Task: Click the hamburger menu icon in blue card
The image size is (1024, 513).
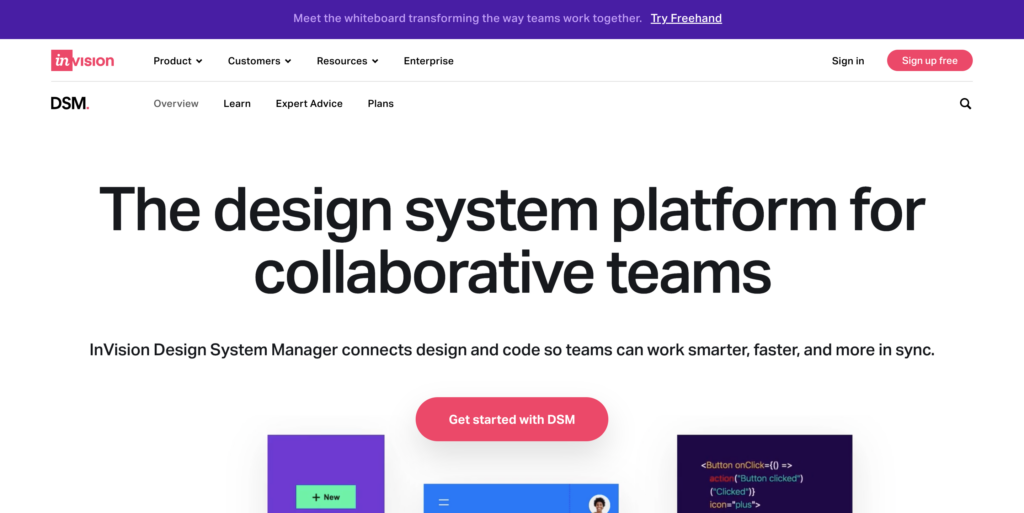Action: pos(444,502)
